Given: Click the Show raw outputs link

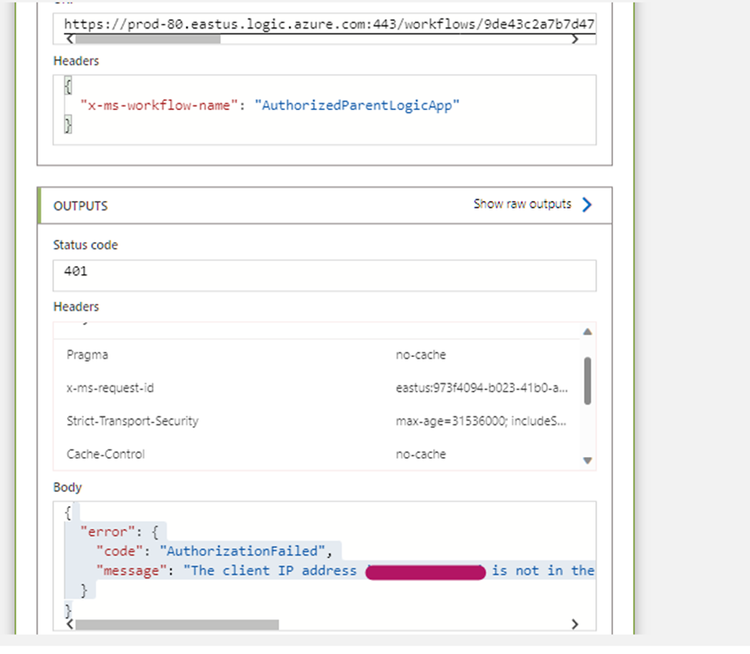Looking at the screenshot, I should [522, 204].
